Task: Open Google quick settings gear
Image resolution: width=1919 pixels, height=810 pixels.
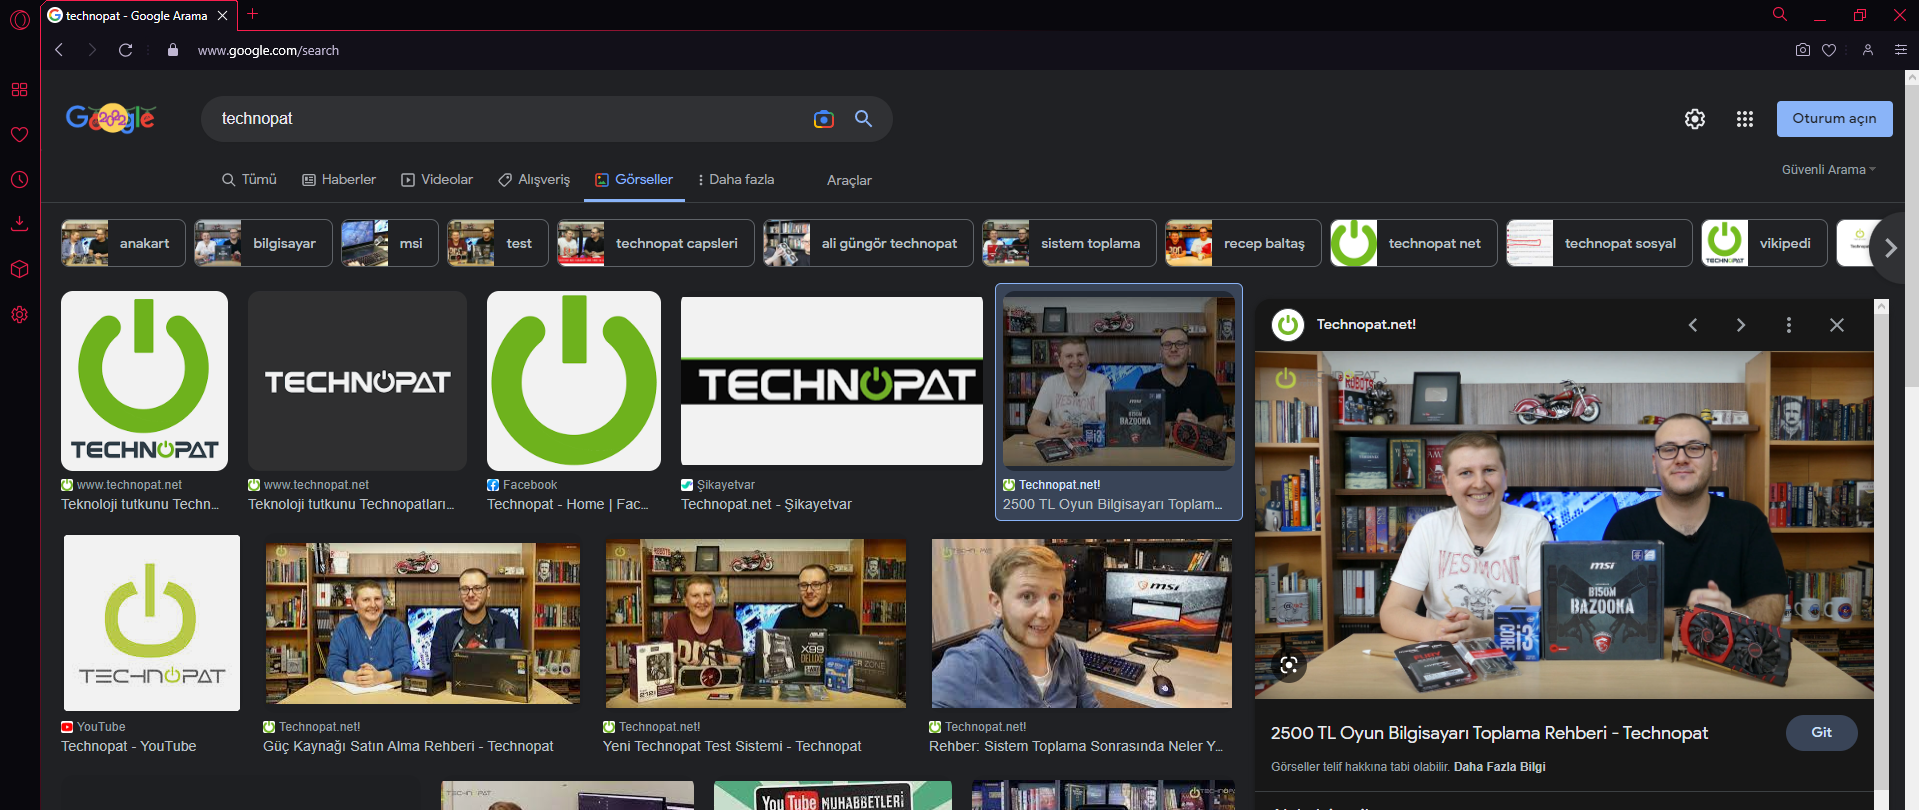Action: point(1694,119)
